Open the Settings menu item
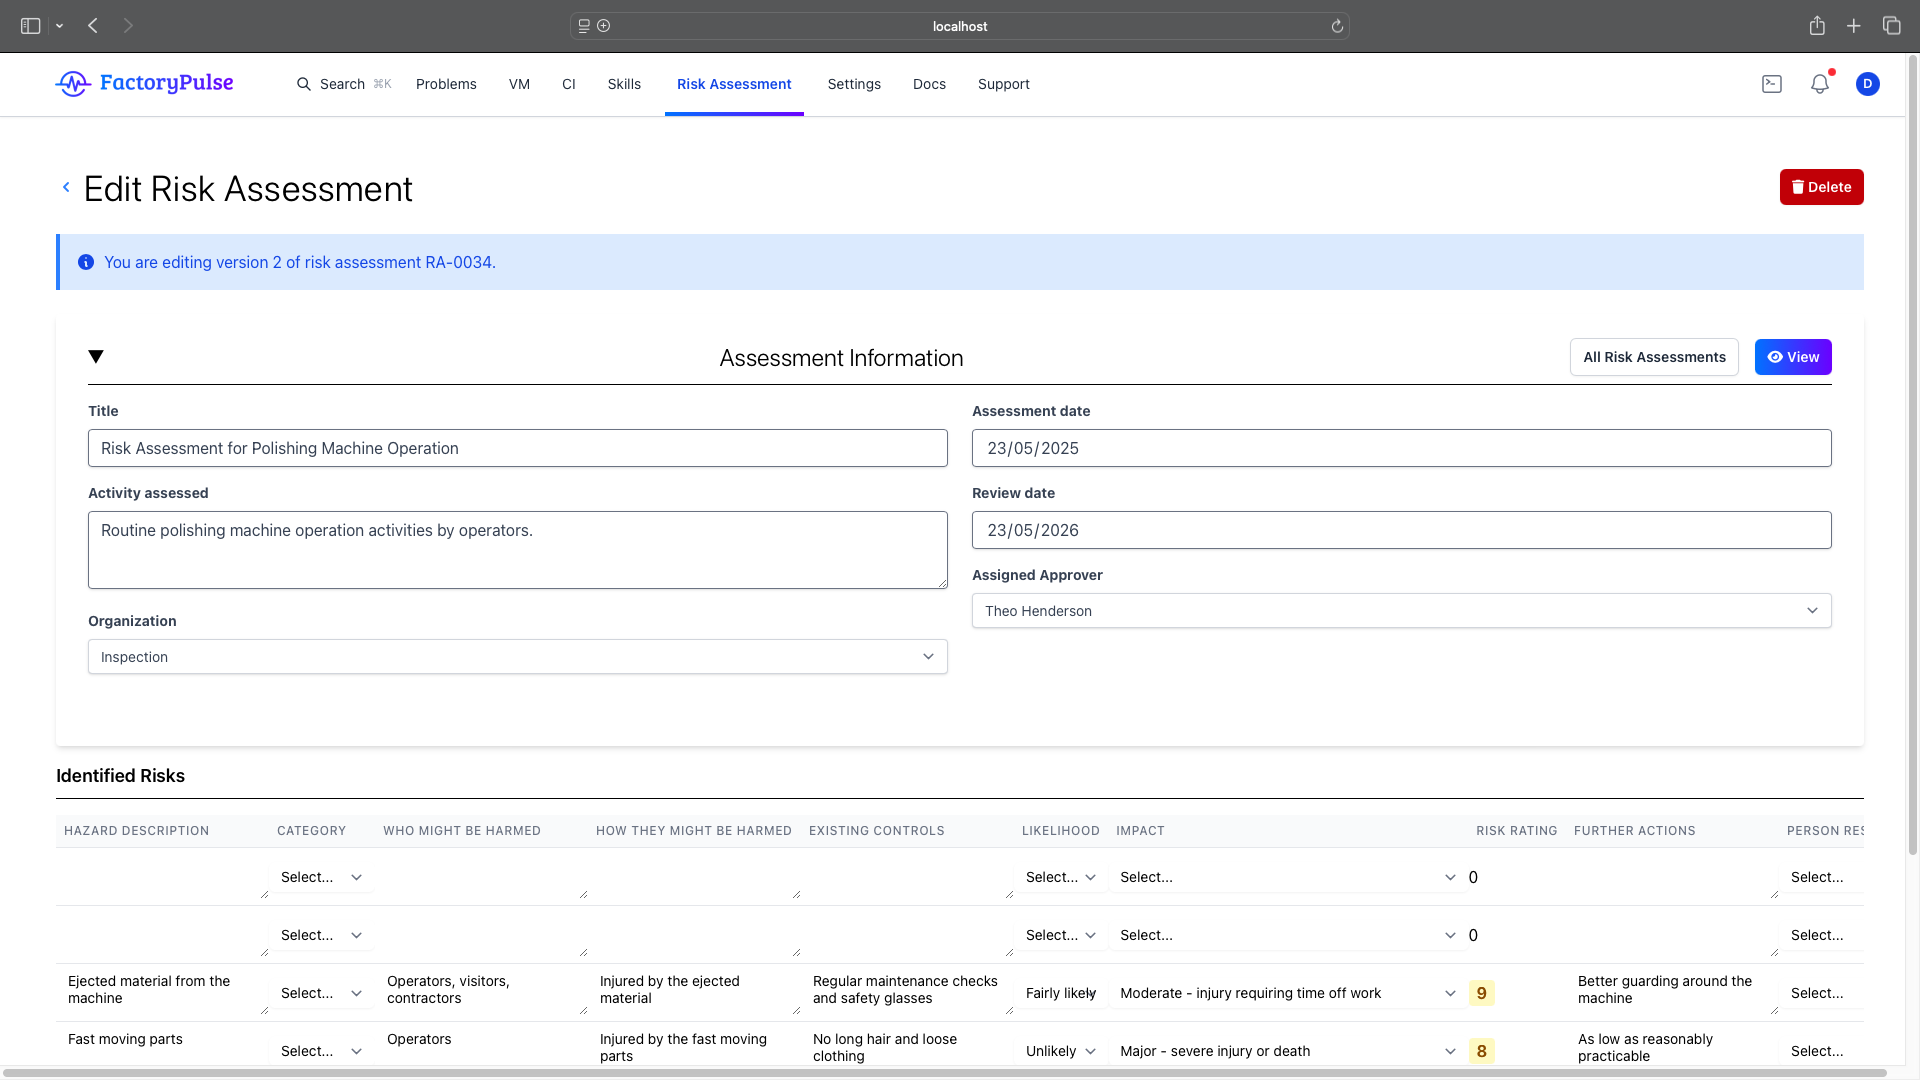 [x=854, y=84]
